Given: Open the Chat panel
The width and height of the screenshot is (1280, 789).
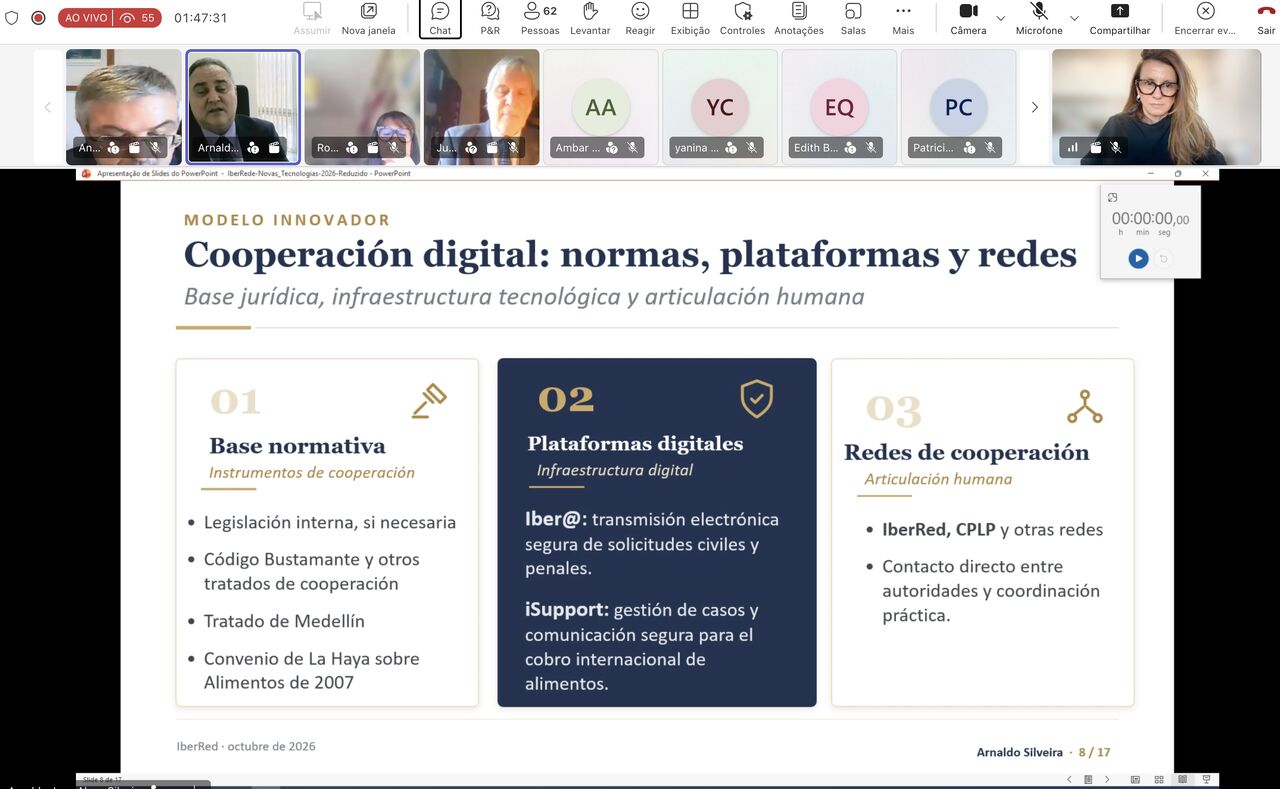Looking at the screenshot, I should (x=440, y=18).
